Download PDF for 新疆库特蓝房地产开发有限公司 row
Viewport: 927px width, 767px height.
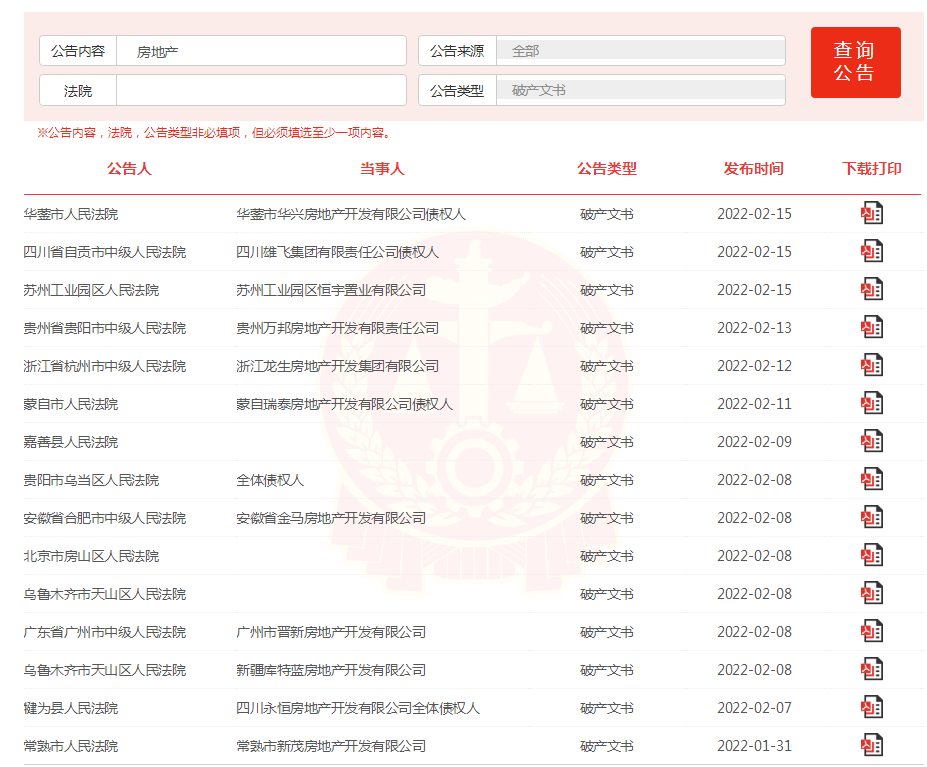[871, 669]
